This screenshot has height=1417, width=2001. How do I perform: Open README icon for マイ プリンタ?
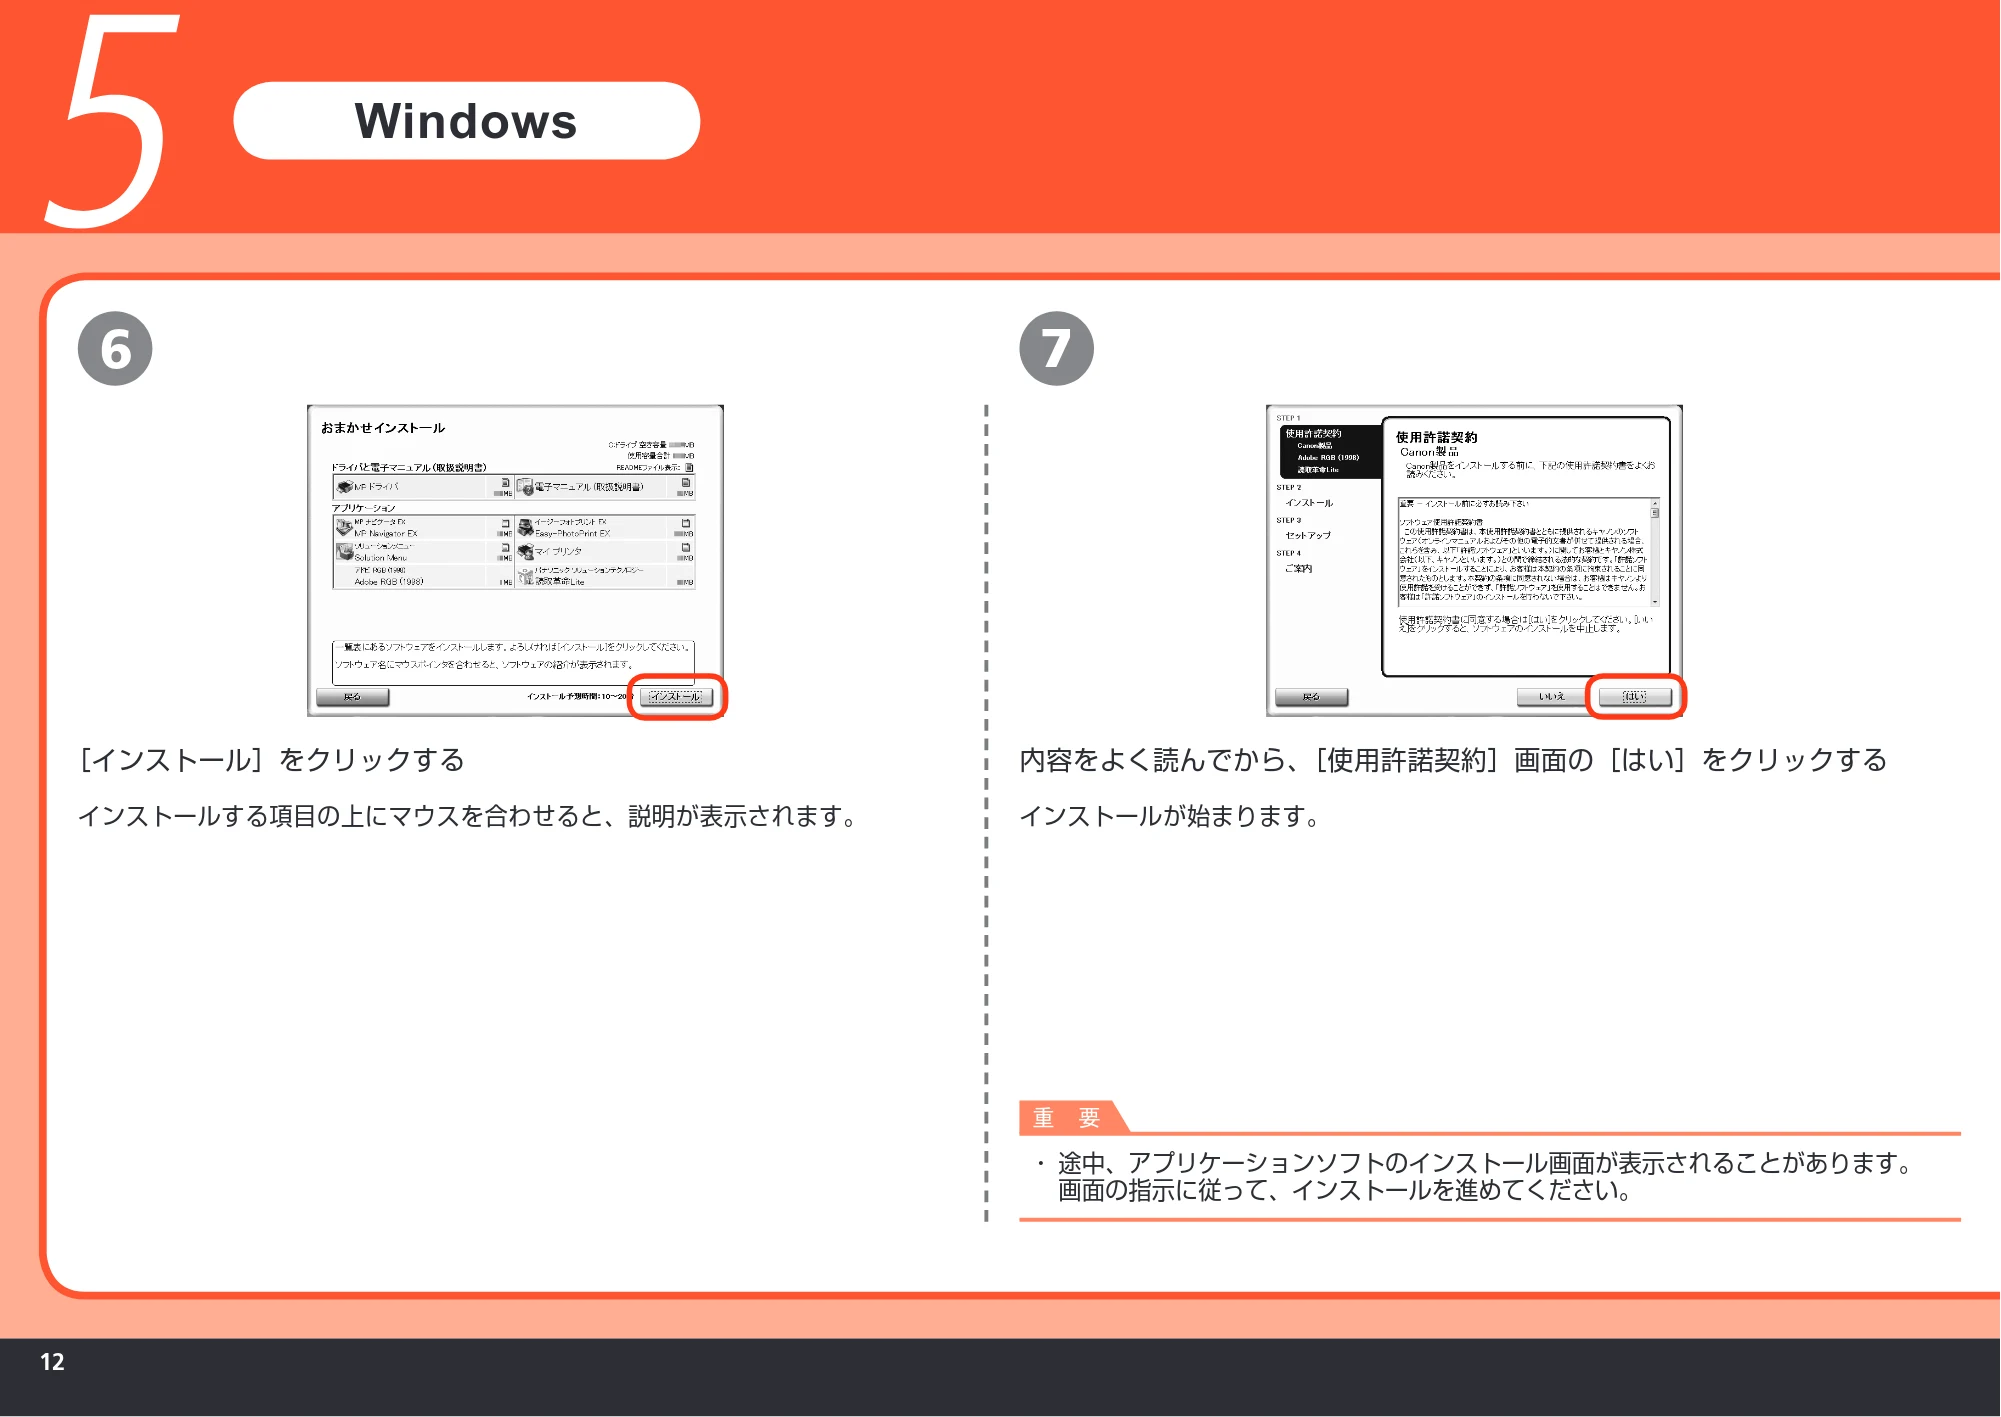pyautogui.click(x=686, y=547)
